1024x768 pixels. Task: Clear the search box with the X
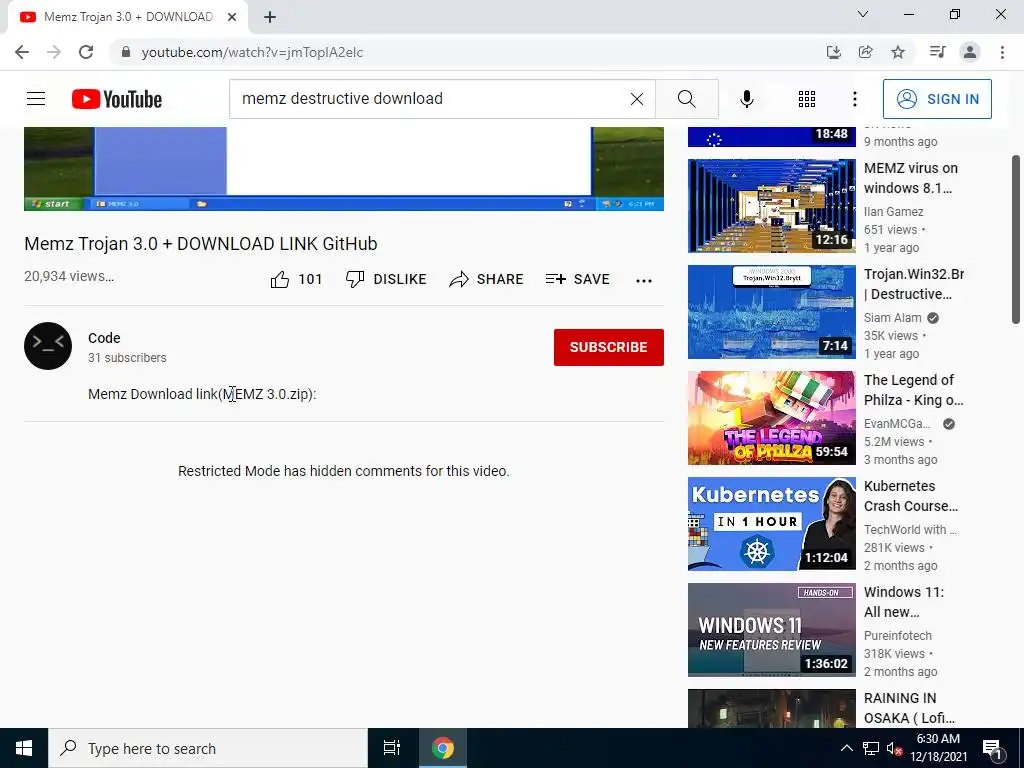coord(637,99)
